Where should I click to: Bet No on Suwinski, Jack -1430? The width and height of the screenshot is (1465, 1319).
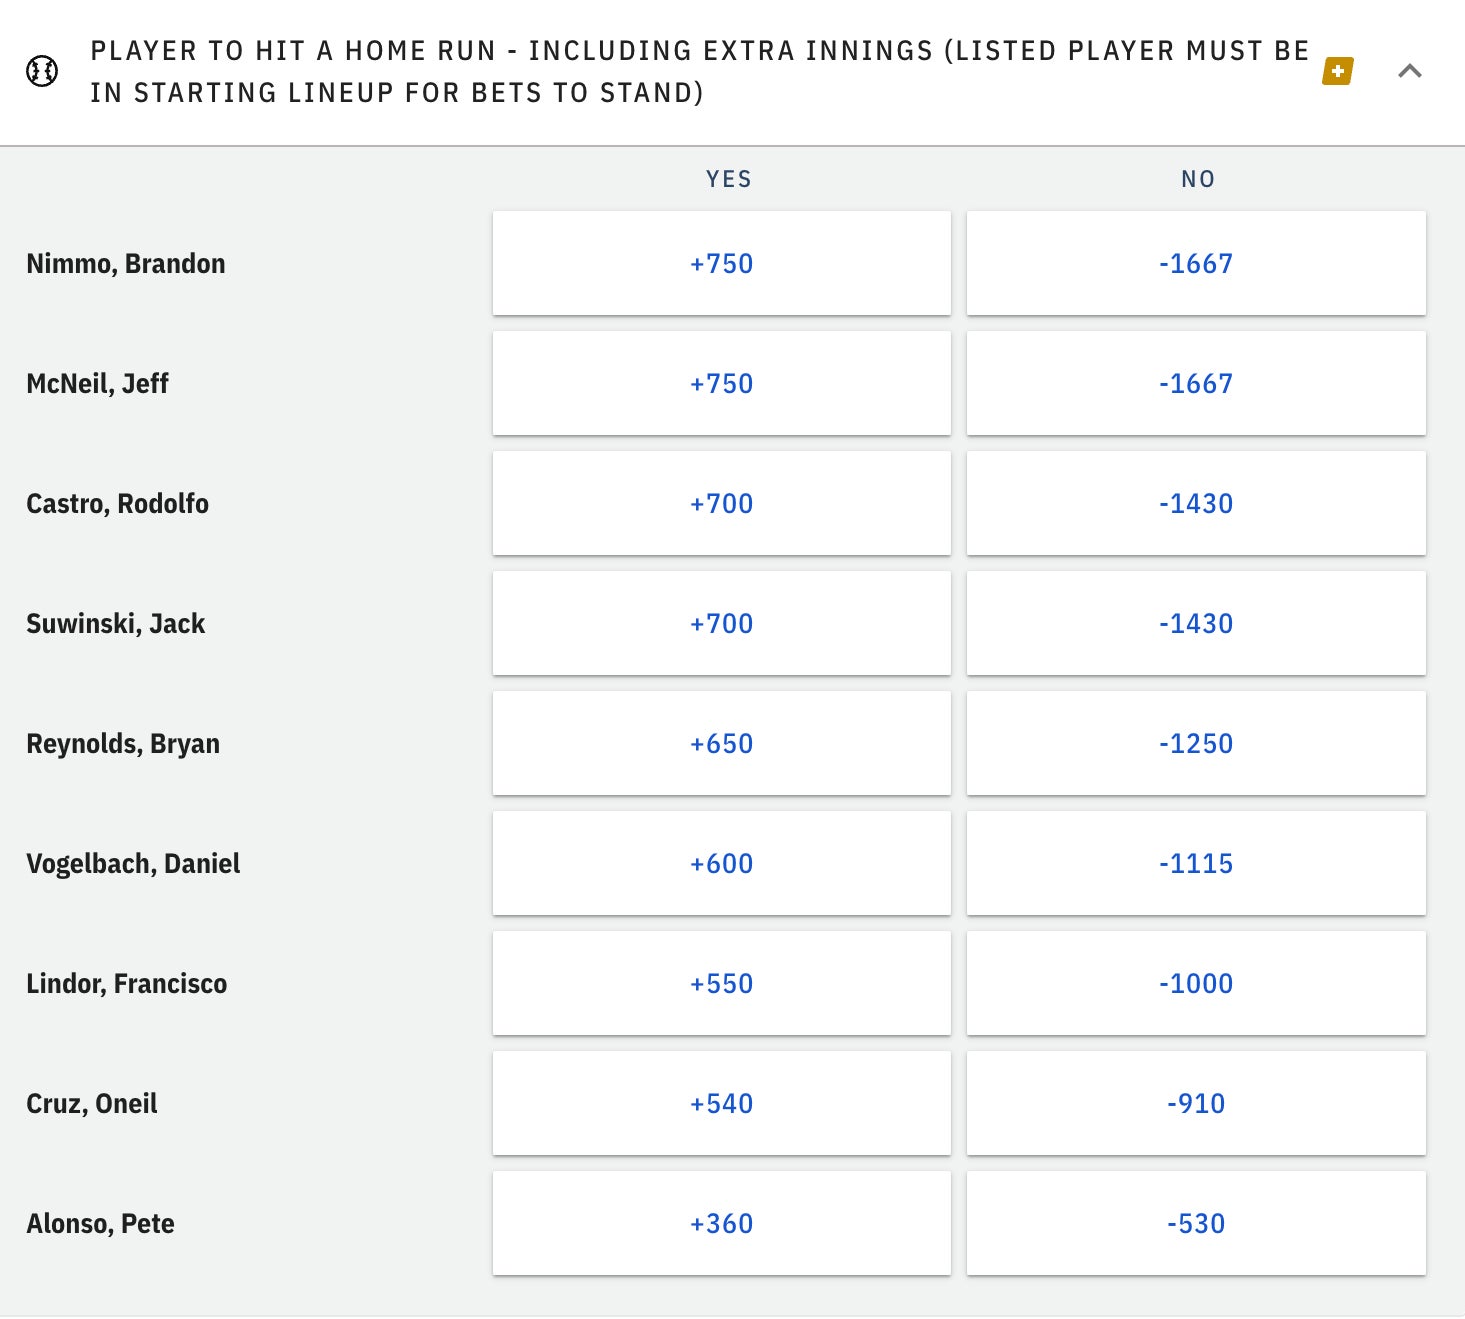click(1195, 623)
